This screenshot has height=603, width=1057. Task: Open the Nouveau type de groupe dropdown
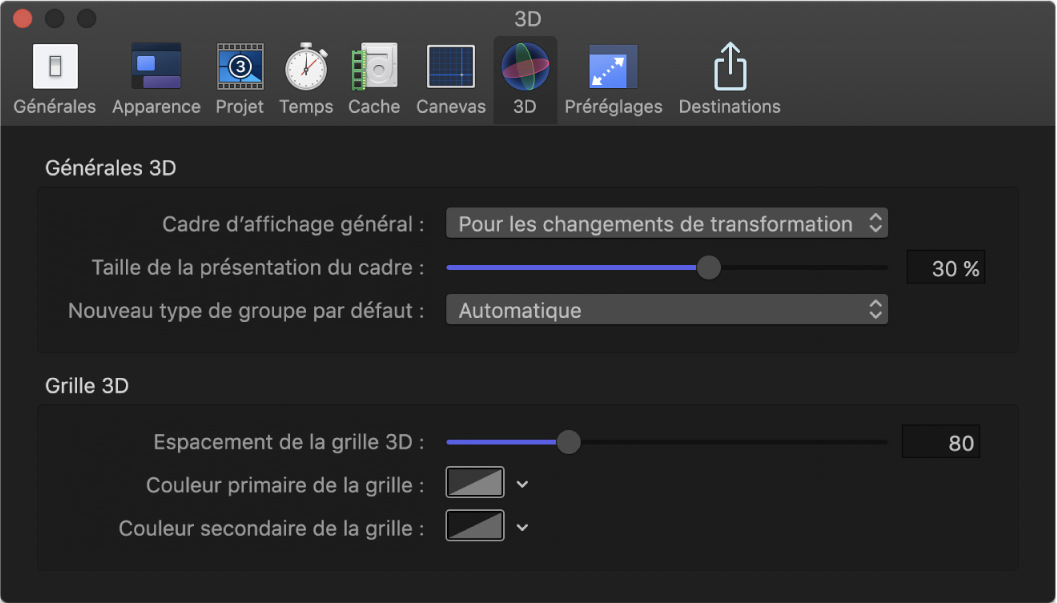click(x=666, y=310)
